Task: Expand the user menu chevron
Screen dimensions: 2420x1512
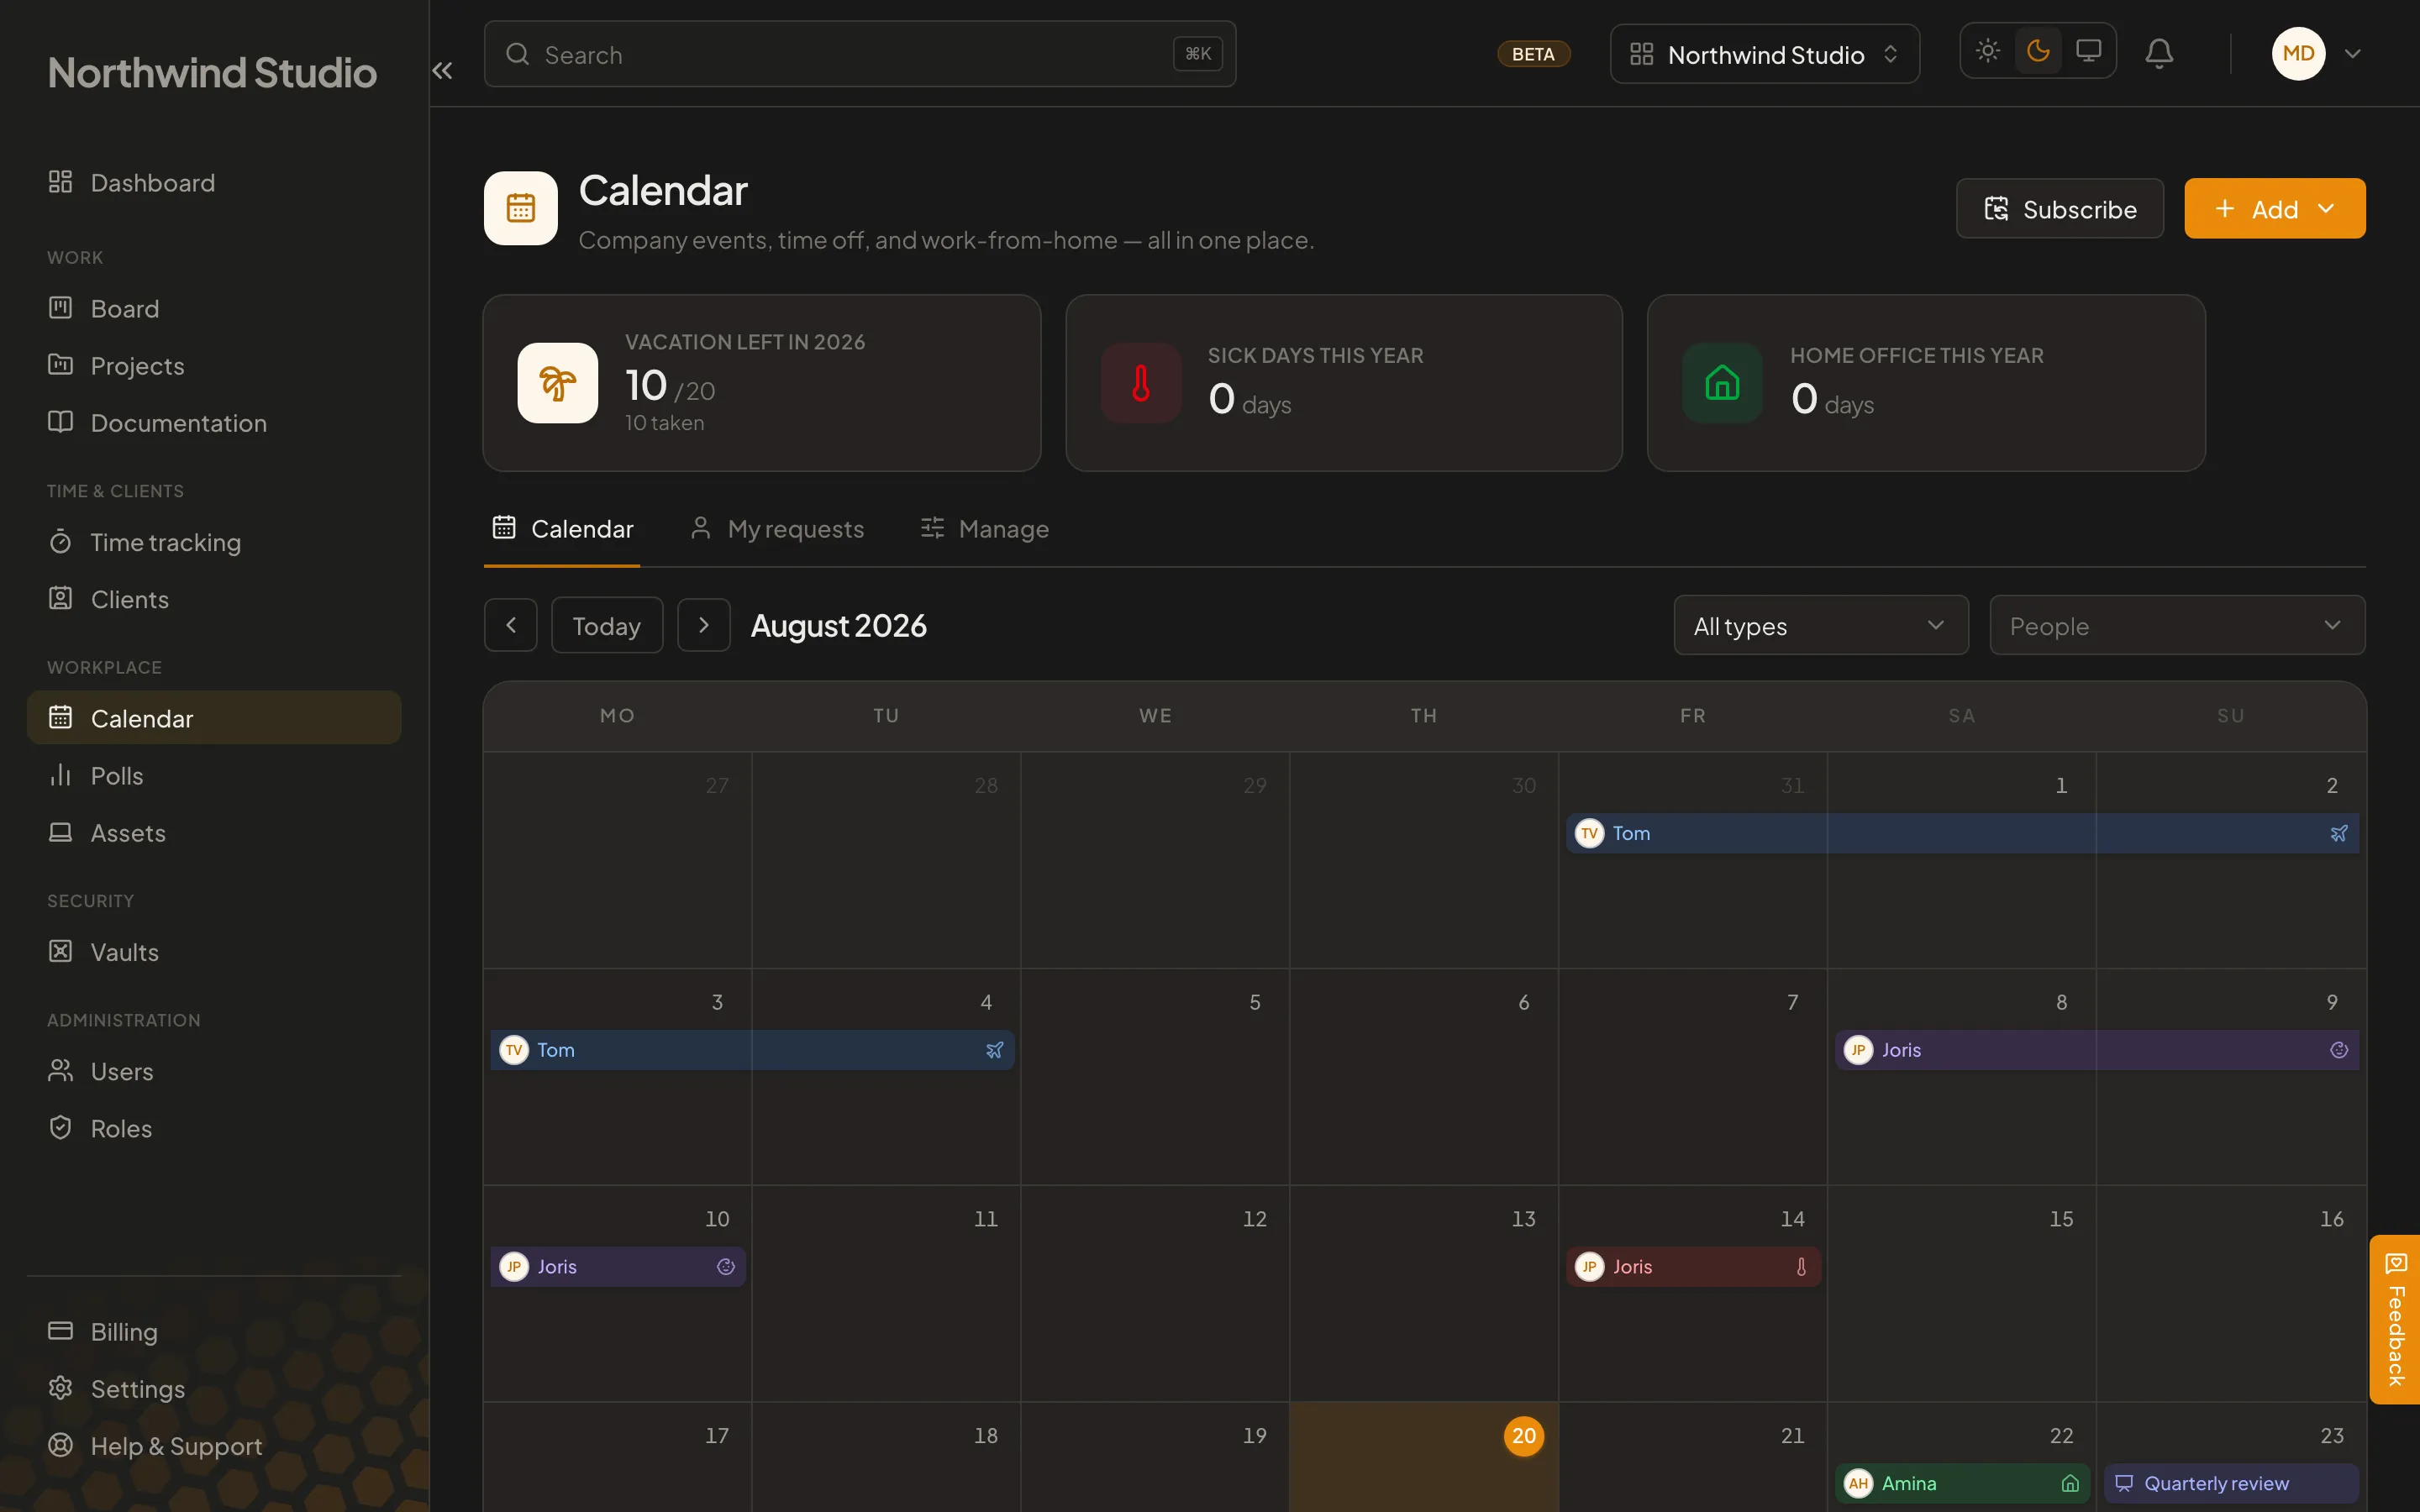Action: 2352,54
